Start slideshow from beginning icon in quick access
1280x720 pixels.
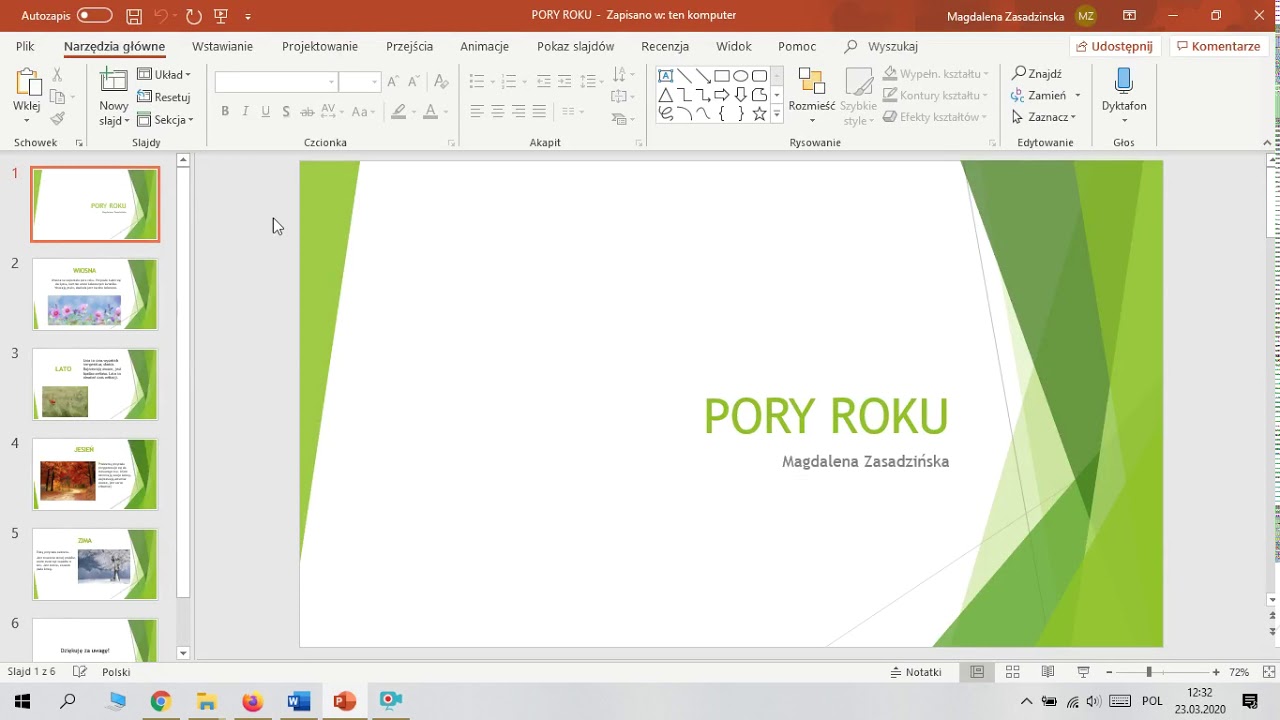click(x=221, y=16)
